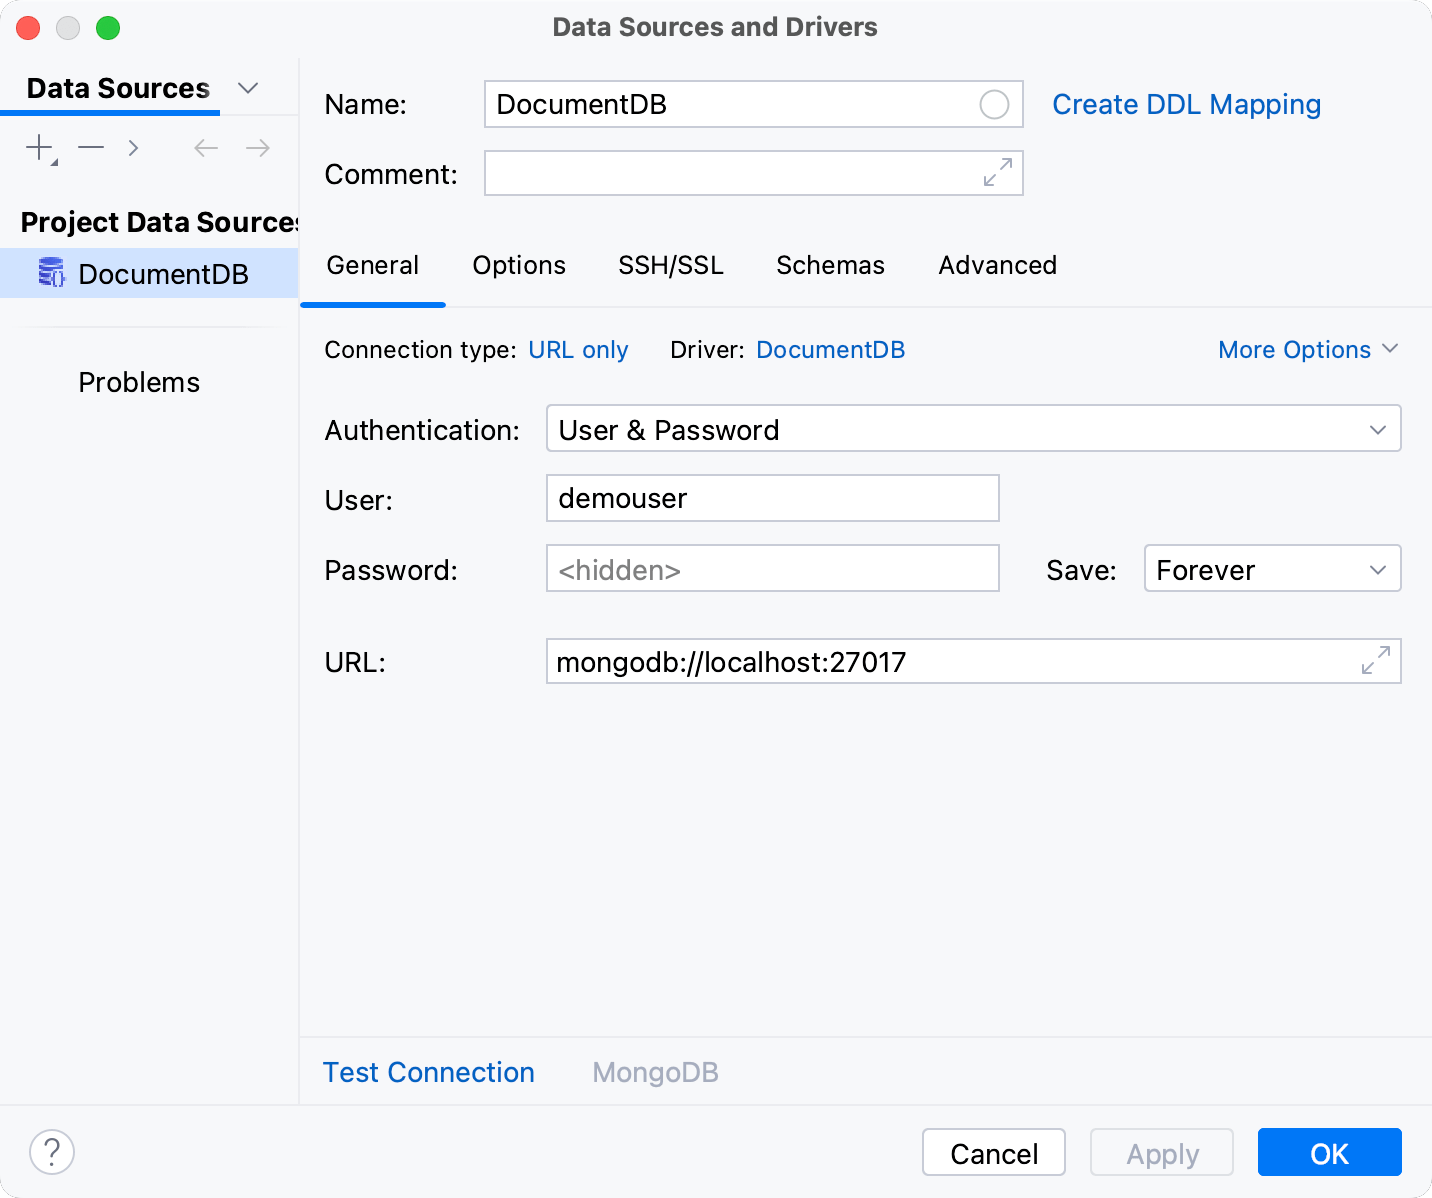Viewport: 1432px width, 1198px height.
Task: Select the DocumentDB database icon in the sidebar
Action: point(52,273)
